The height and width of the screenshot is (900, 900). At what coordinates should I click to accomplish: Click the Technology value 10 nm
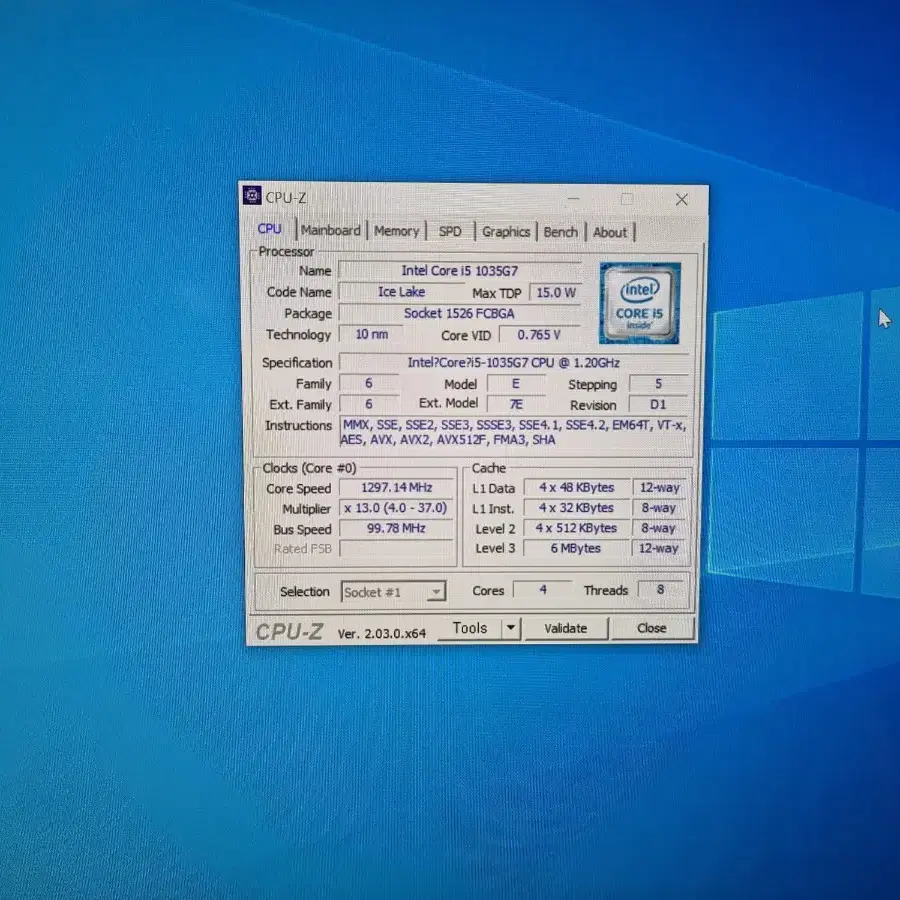click(x=371, y=334)
